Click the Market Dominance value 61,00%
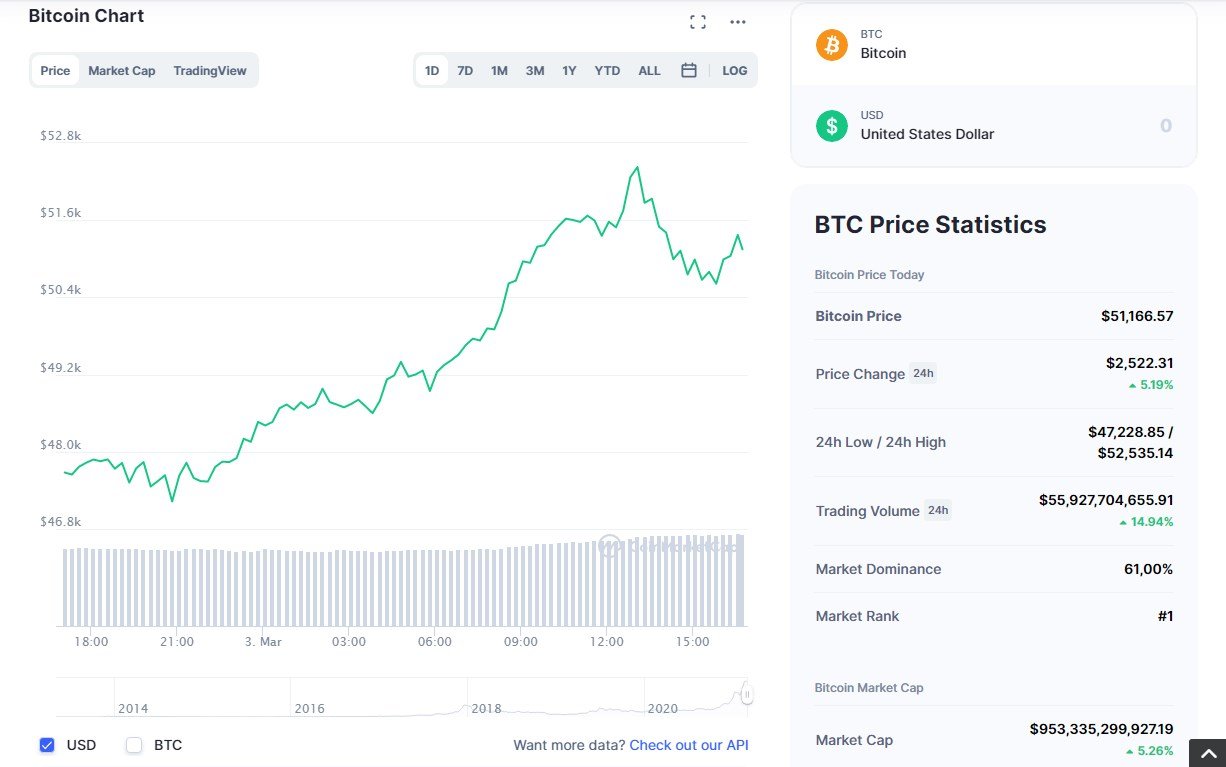 pyautogui.click(x=1149, y=569)
